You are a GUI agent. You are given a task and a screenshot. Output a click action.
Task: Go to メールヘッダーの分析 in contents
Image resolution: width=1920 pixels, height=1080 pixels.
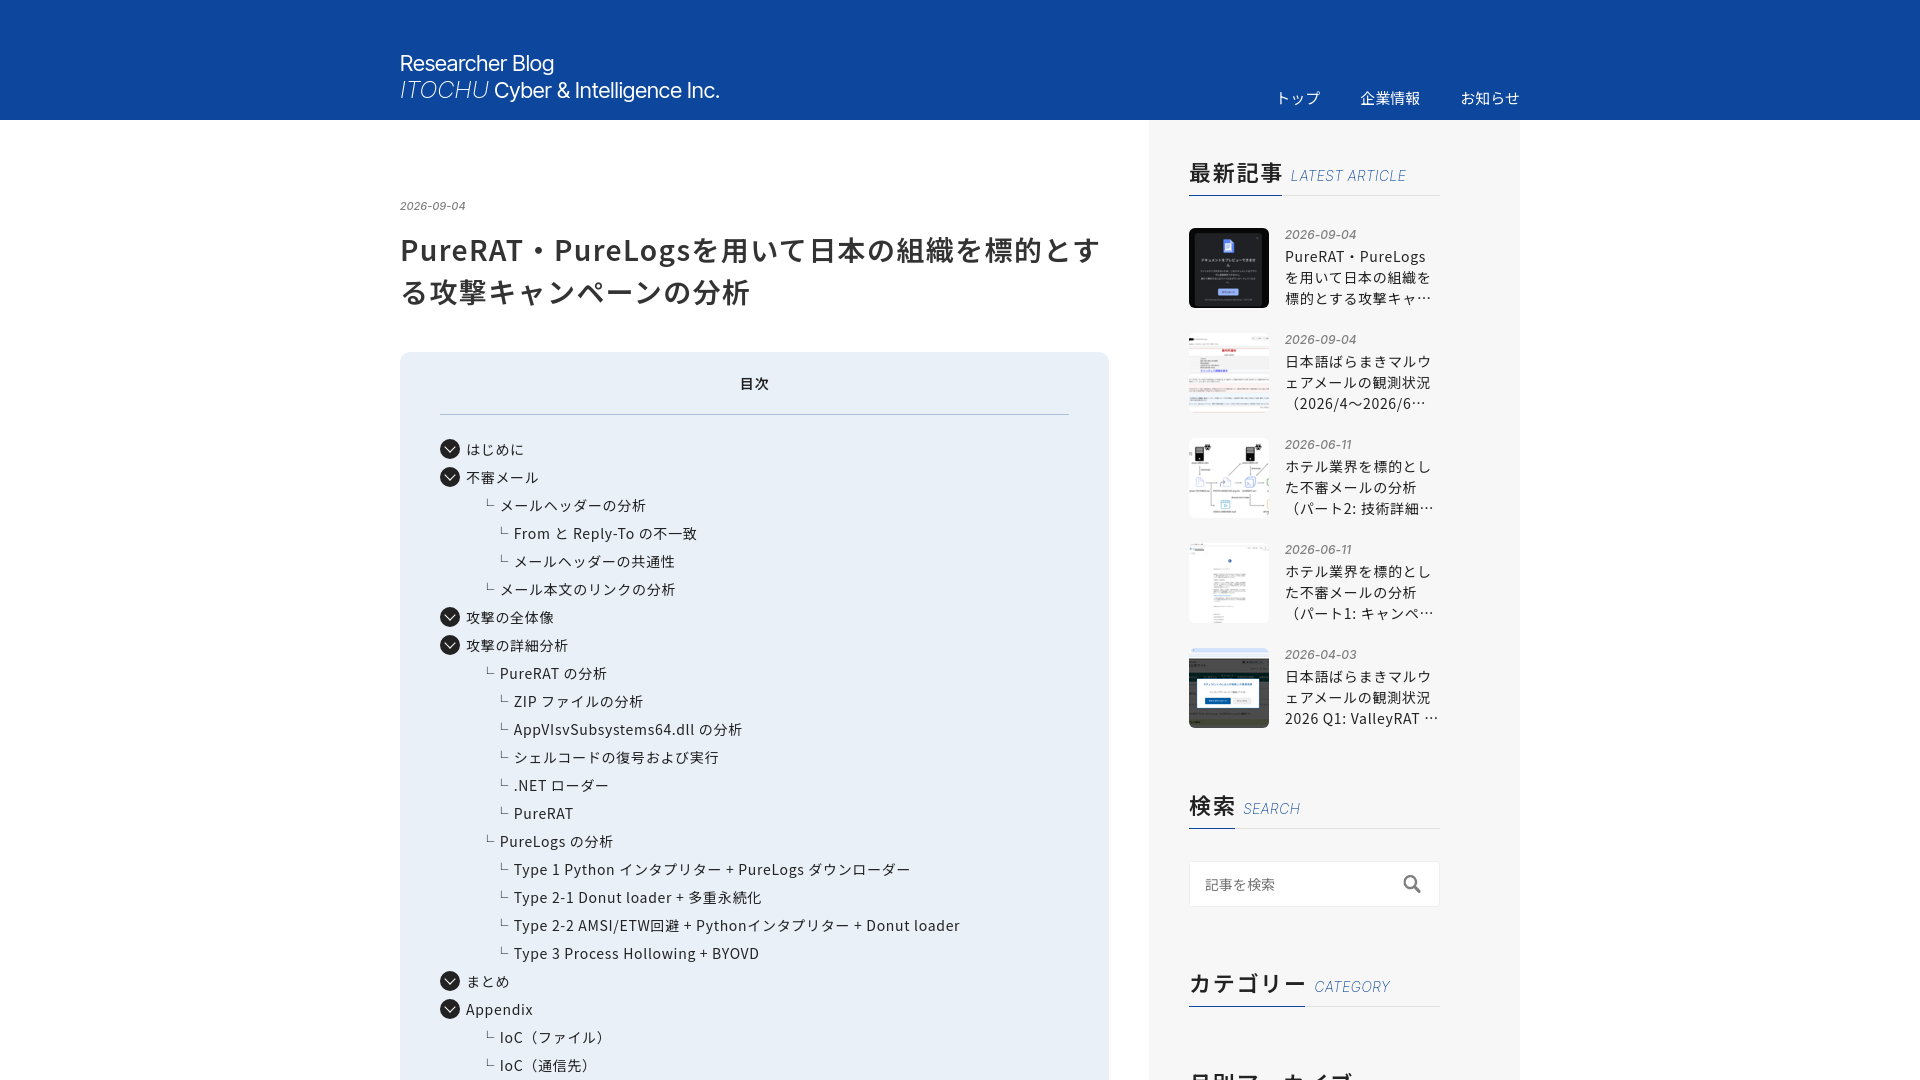click(573, 505)
